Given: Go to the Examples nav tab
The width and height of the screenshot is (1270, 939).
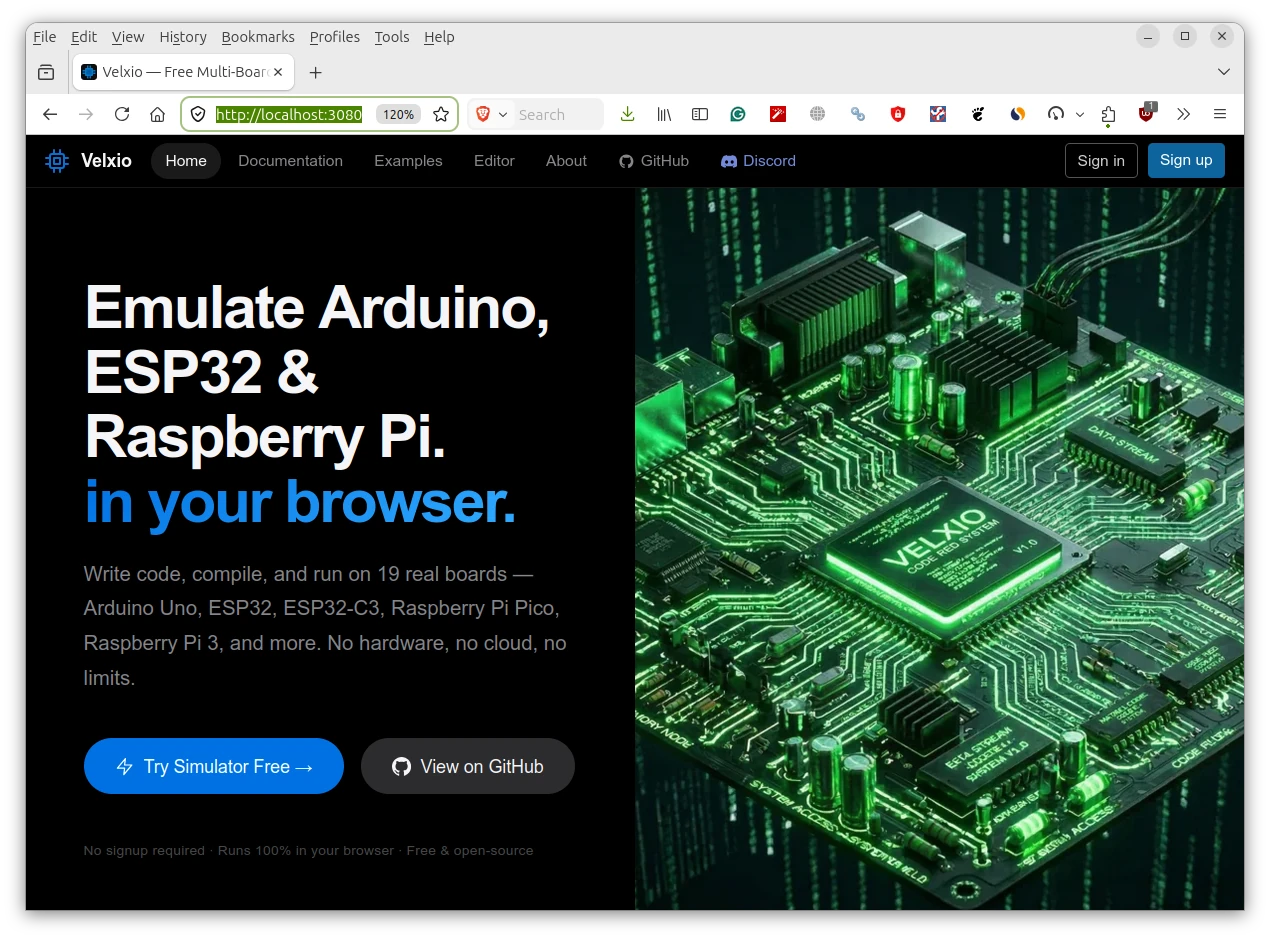Looking at the screenshot, I should click(408, 161).
